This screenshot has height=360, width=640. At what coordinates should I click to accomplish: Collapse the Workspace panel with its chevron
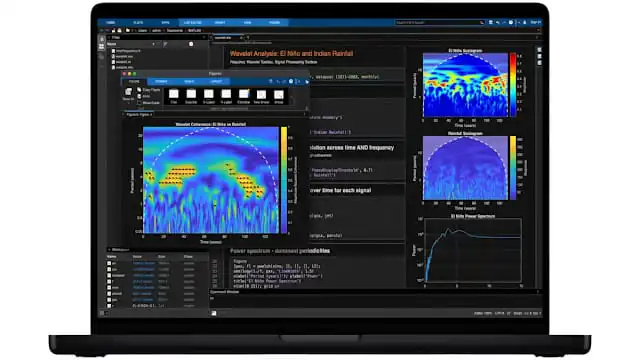(109, 249)
